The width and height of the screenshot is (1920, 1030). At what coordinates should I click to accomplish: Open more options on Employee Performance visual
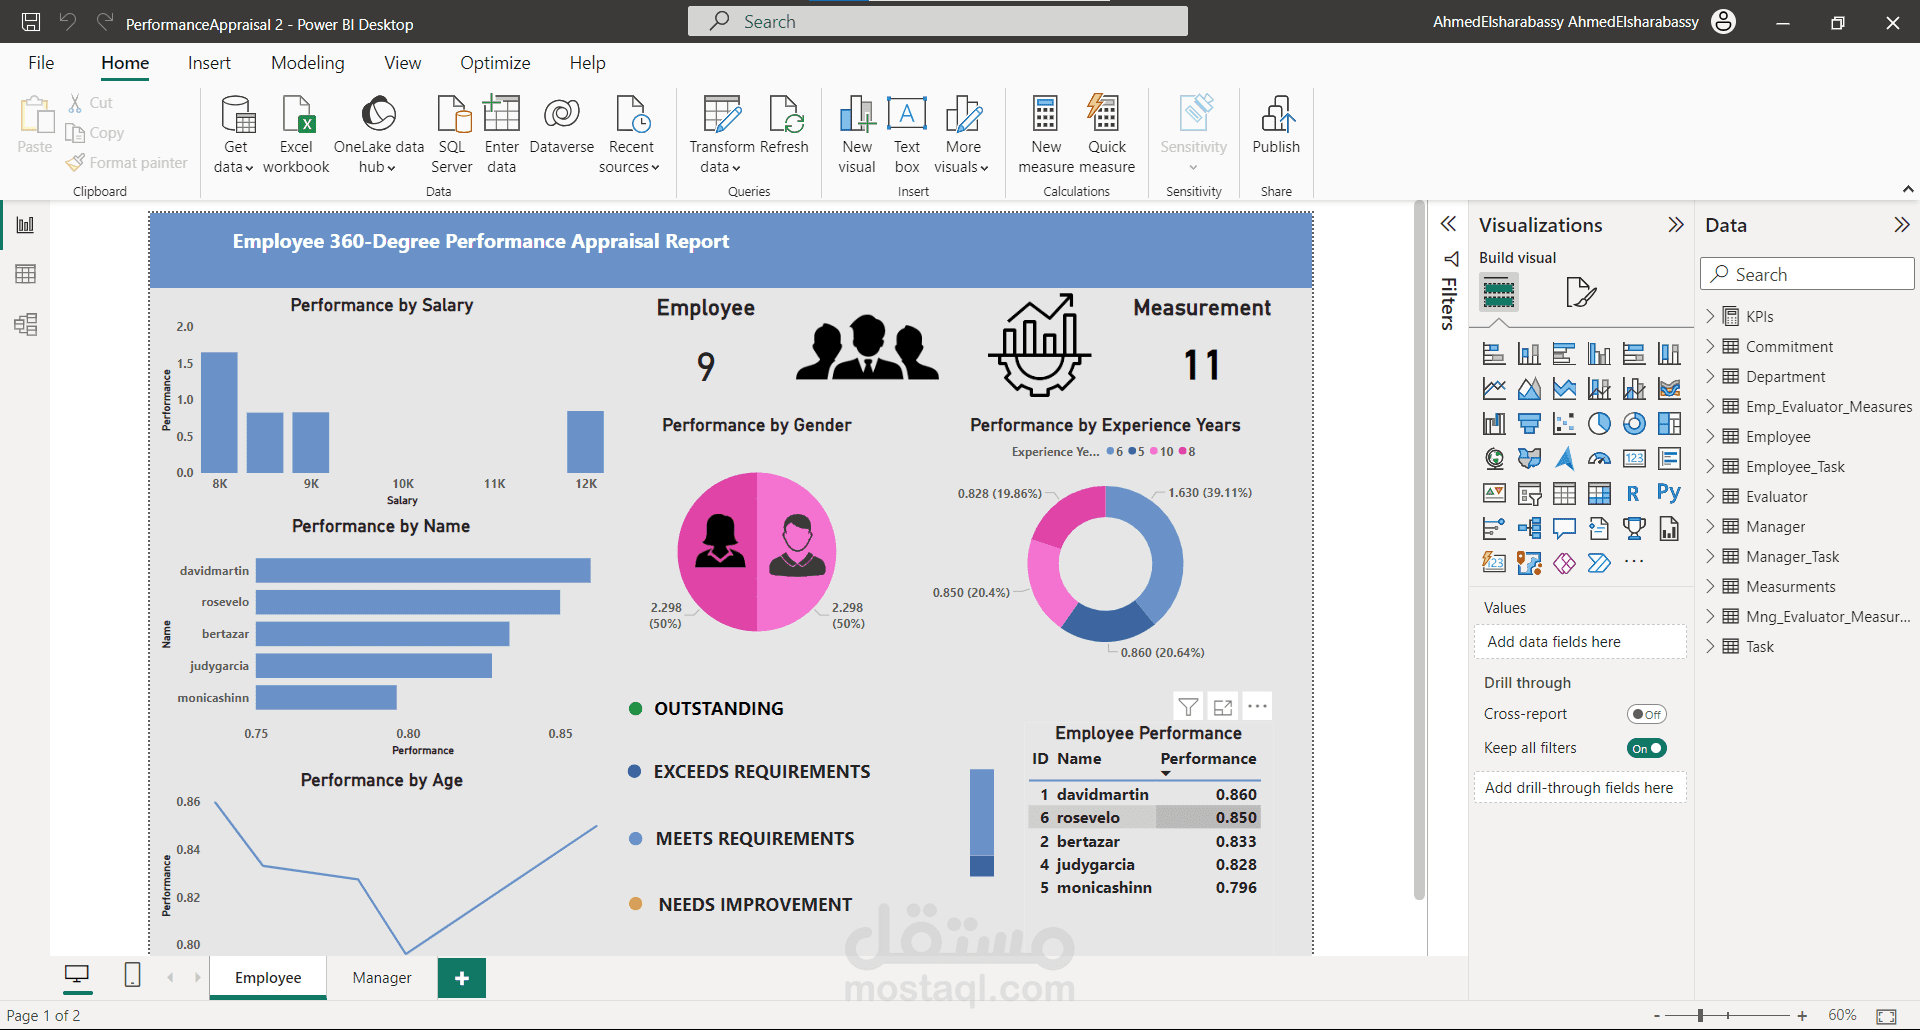[1257, 707]
